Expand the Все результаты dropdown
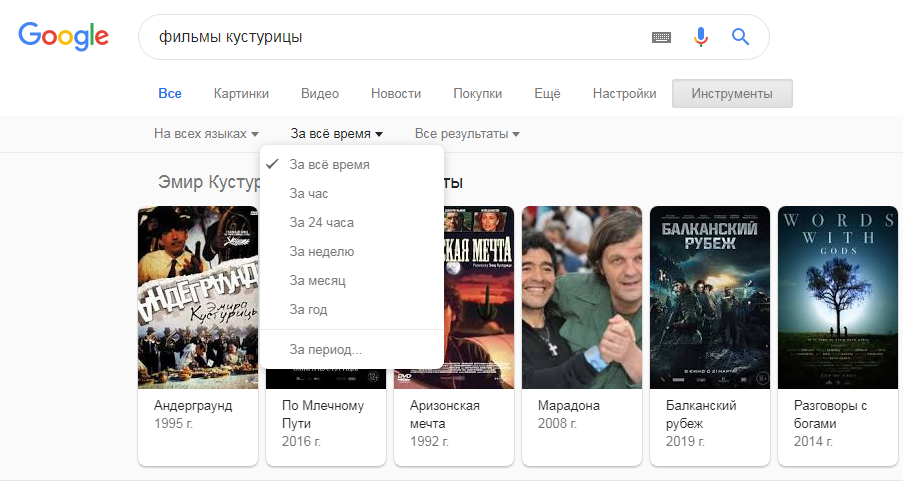Image resolution: width=903 pixels, height=492 pixels. (x=466, y=134)
